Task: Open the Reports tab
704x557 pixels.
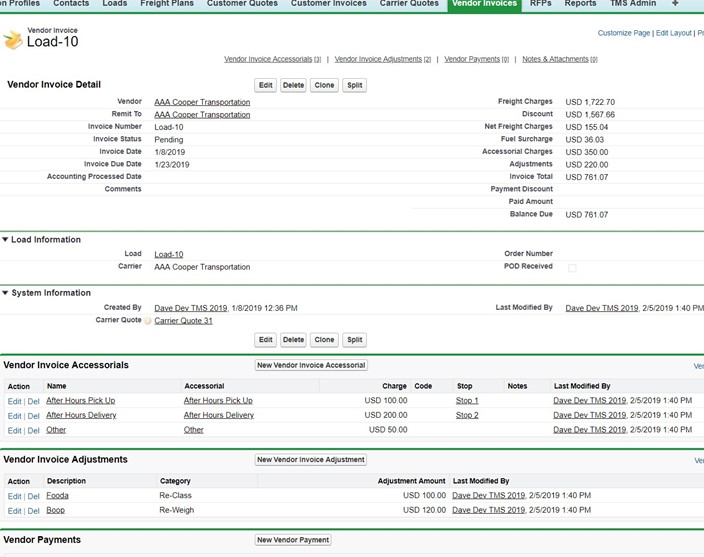Action: point(580,4)
